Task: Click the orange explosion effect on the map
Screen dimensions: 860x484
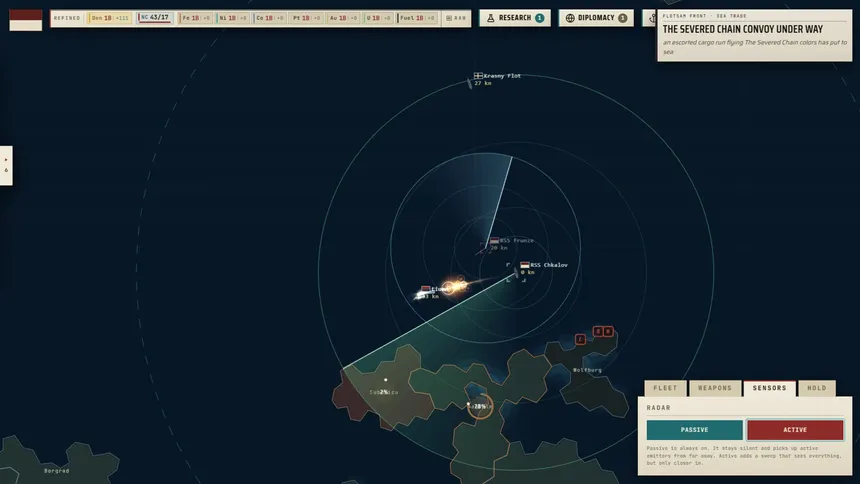Action: [x=455, y=286]
